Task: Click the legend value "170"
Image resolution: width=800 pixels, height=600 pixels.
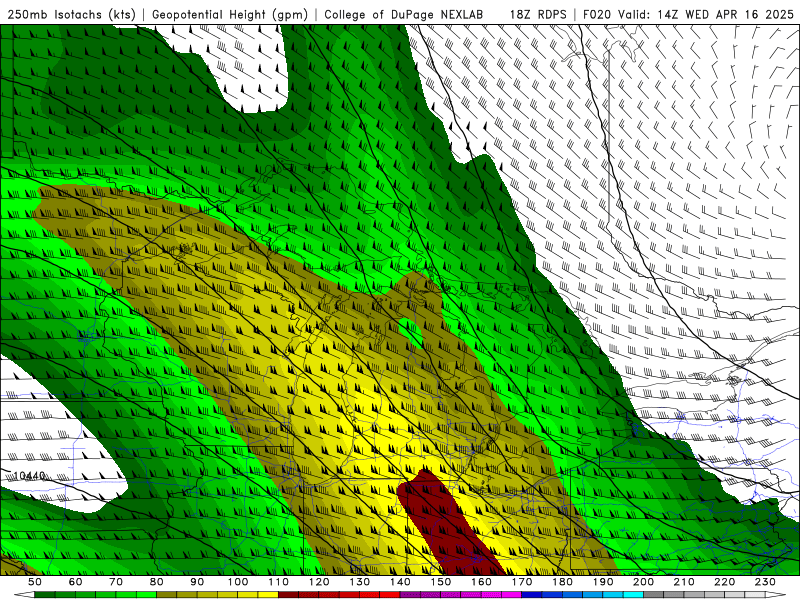Action: tap(522, 582)
